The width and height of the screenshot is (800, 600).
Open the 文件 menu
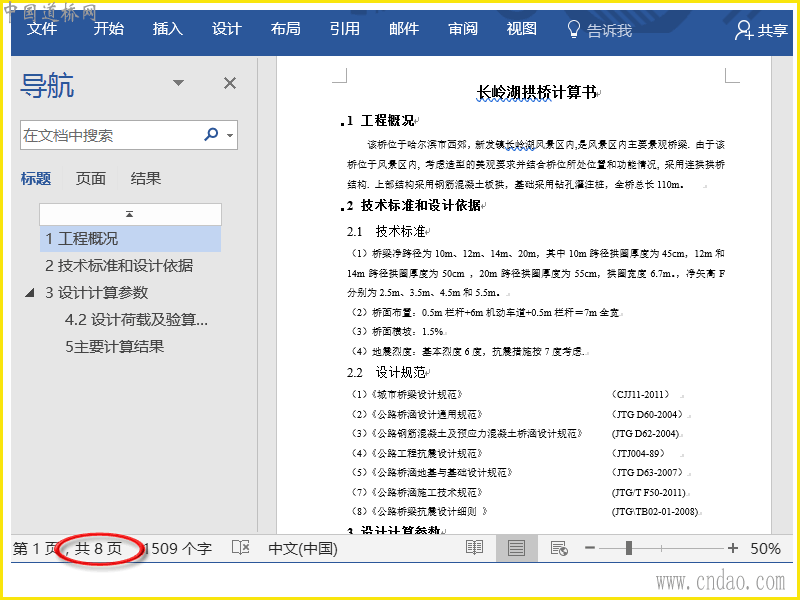pyautogui.click(x=42, y=29)
